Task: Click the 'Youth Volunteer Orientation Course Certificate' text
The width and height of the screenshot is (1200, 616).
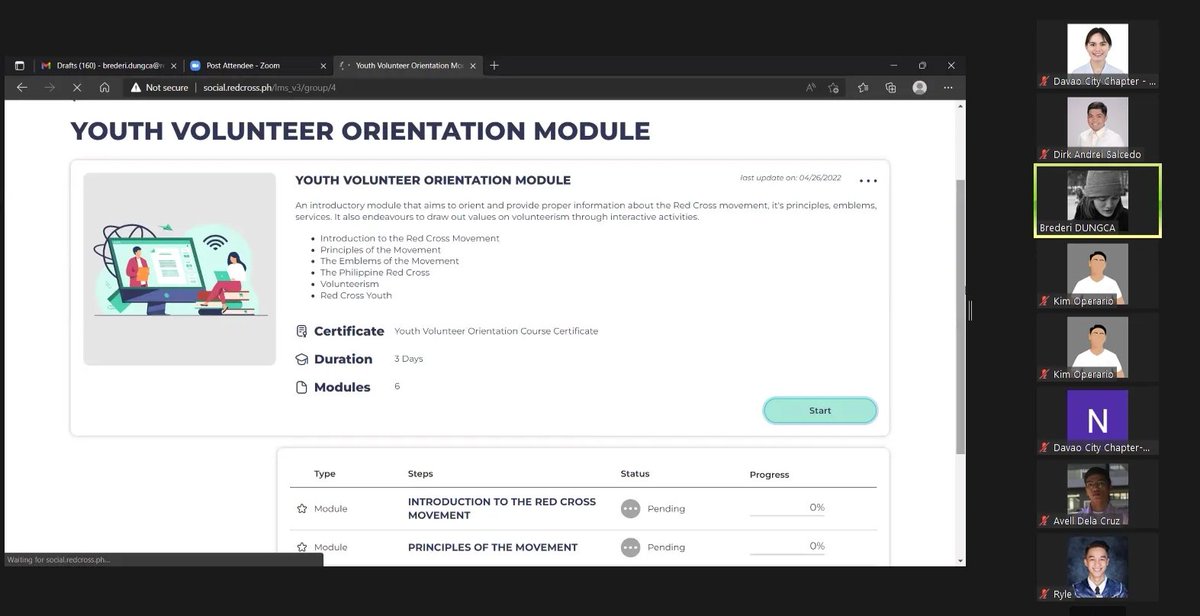Action: 496,331
